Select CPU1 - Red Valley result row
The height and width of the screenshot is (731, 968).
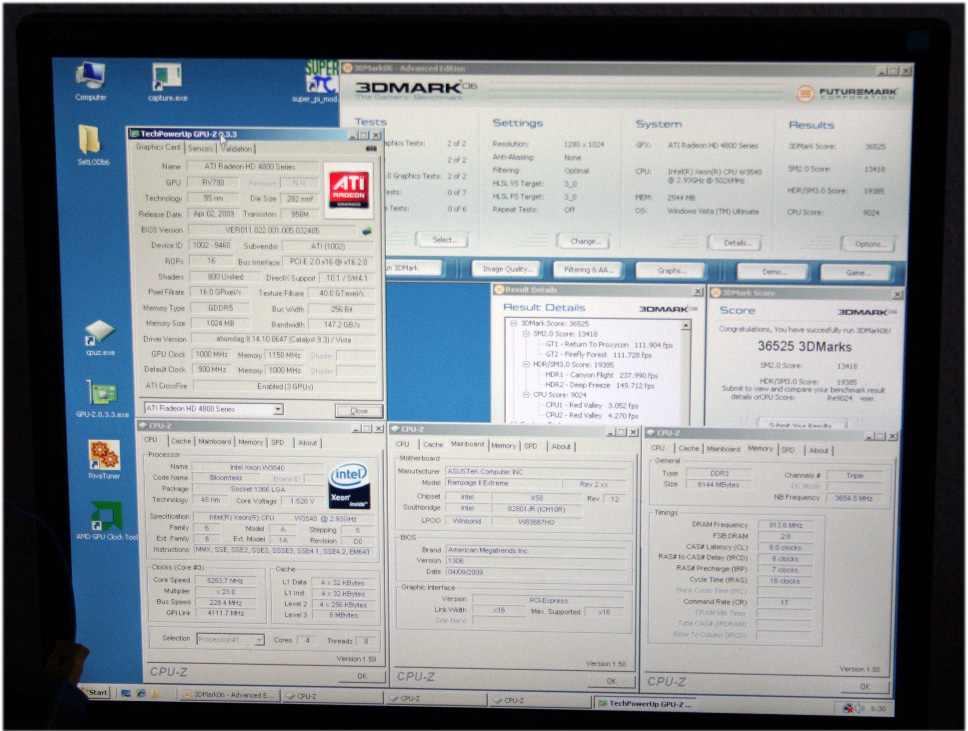point(591,406)
